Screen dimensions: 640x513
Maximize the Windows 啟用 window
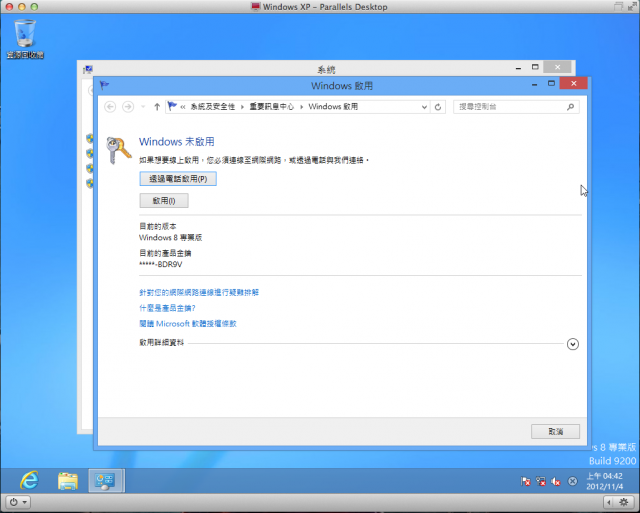click(x=551, y=84)
